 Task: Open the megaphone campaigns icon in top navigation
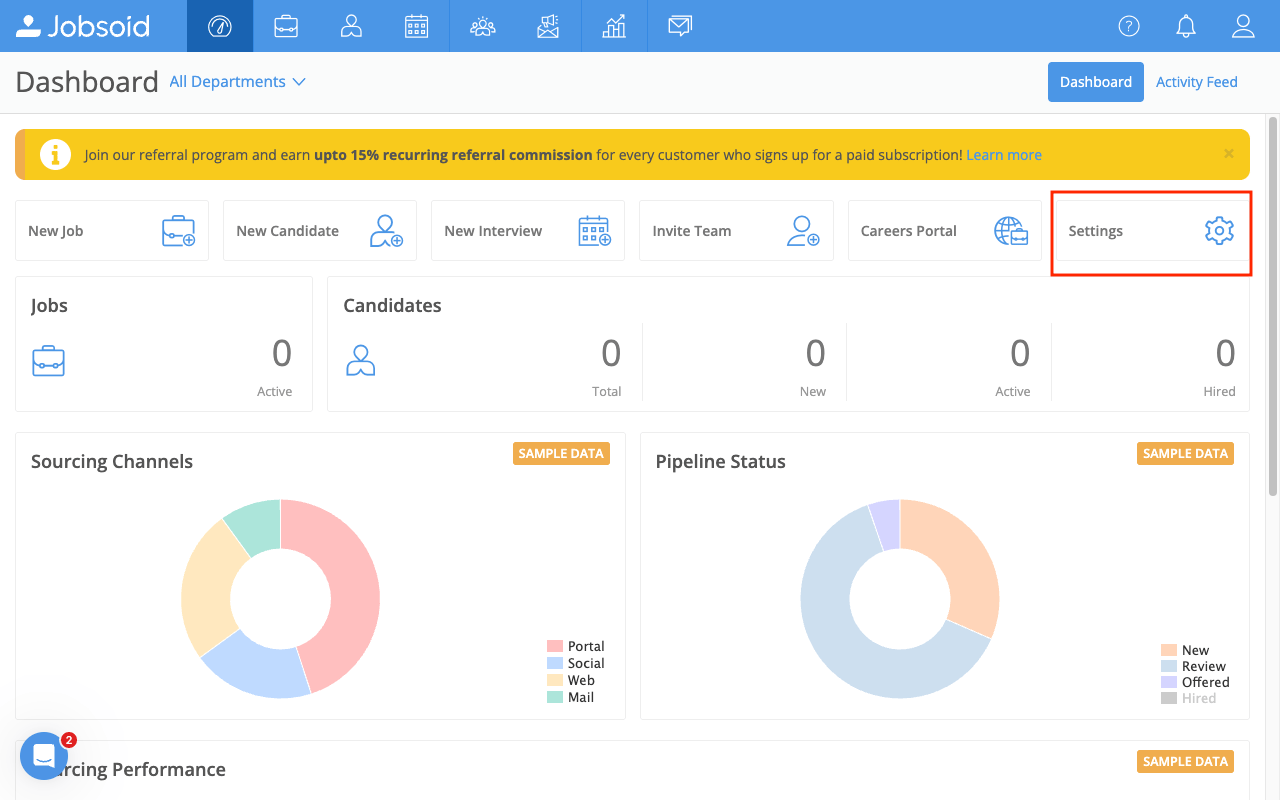tap(548, 26)
